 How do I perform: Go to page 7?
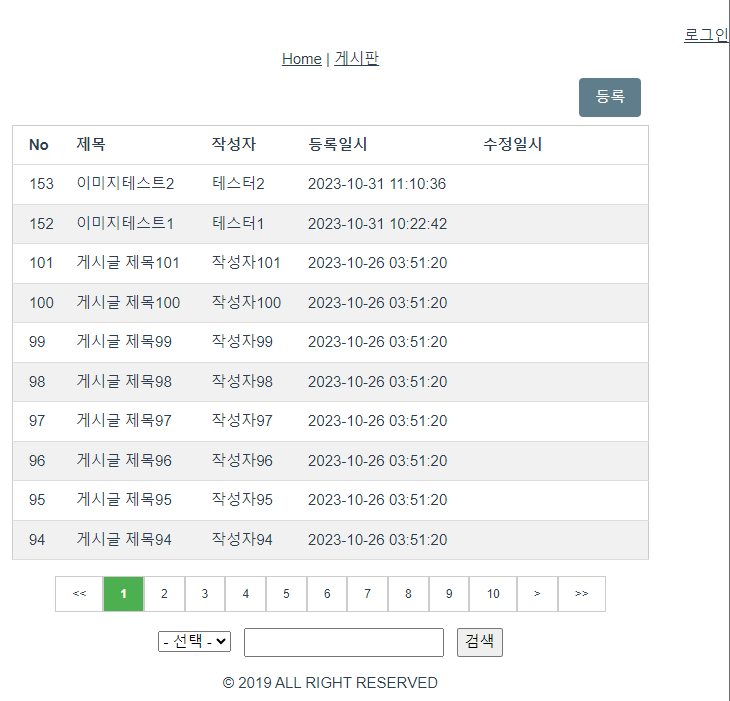click(x=368, y=594)
